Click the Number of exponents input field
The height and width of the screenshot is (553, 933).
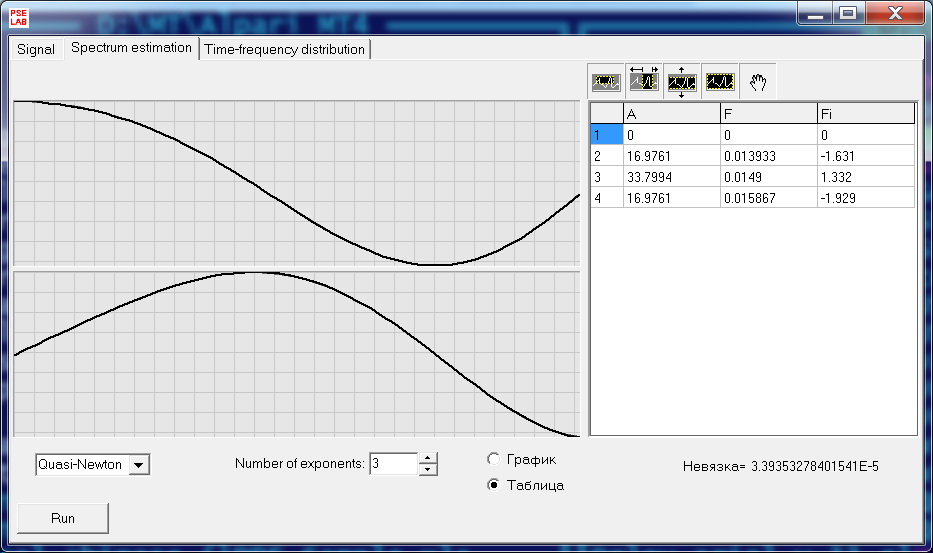click(392, 464)
